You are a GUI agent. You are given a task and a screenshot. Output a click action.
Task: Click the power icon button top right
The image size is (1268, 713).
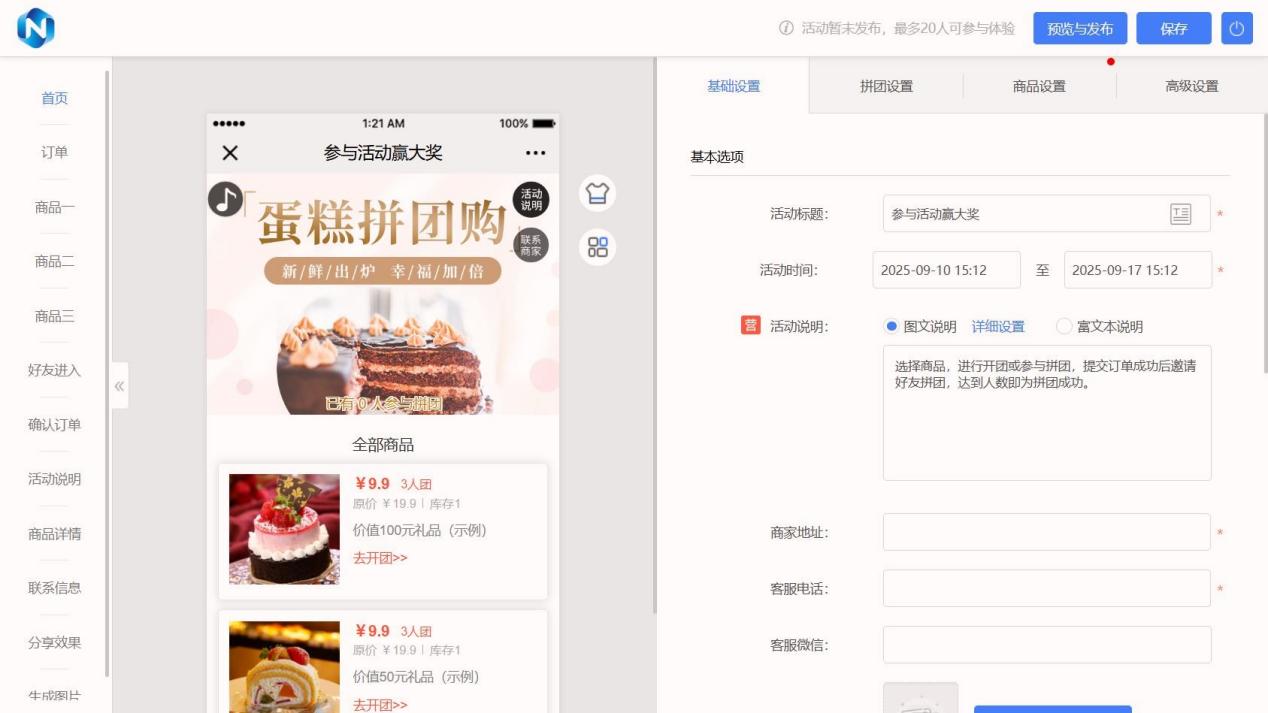pos(1236,29)
